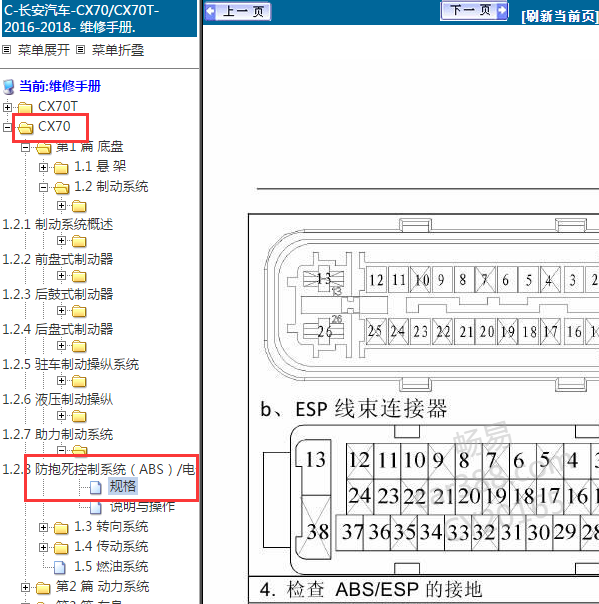The image size is (599, 604).
Task: Select 第2篇 动力系统 in the tree
Action: click(102, 587)
